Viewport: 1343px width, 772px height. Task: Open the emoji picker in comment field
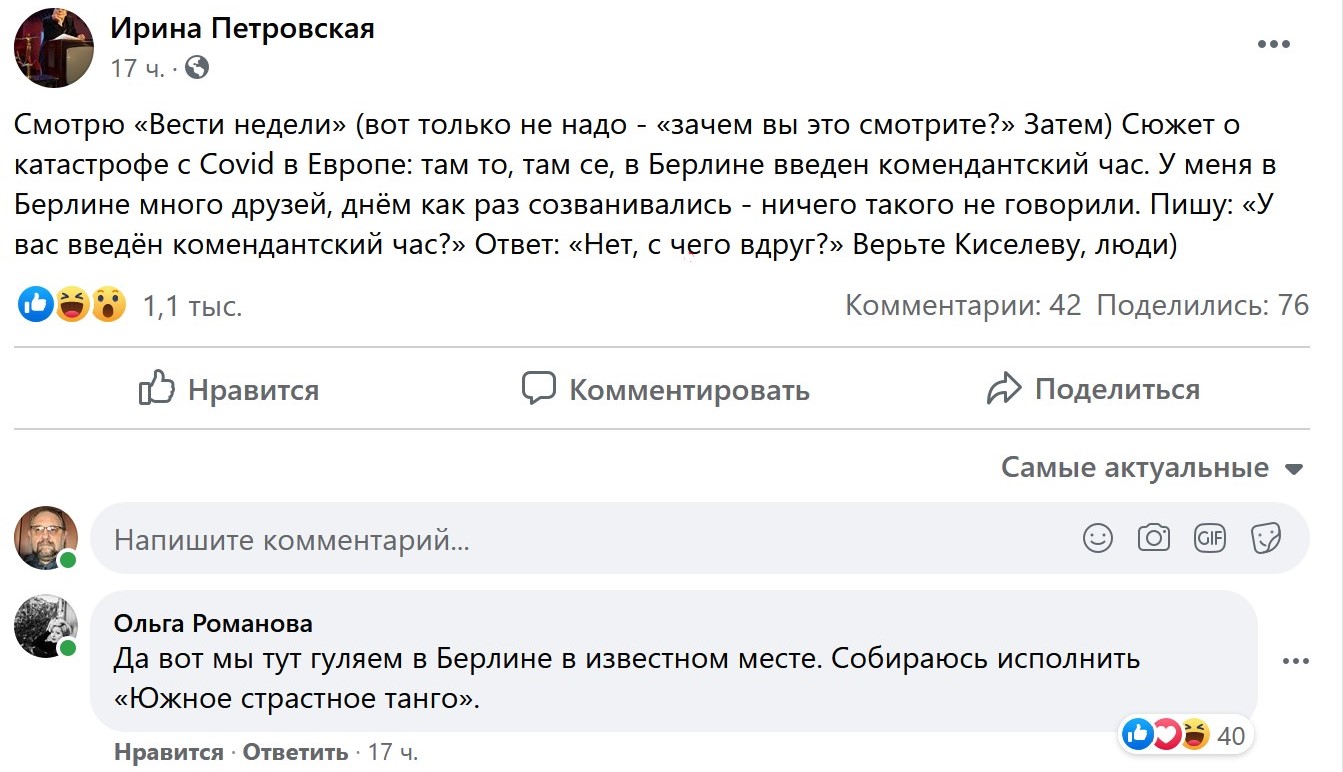click(1097, 538)
